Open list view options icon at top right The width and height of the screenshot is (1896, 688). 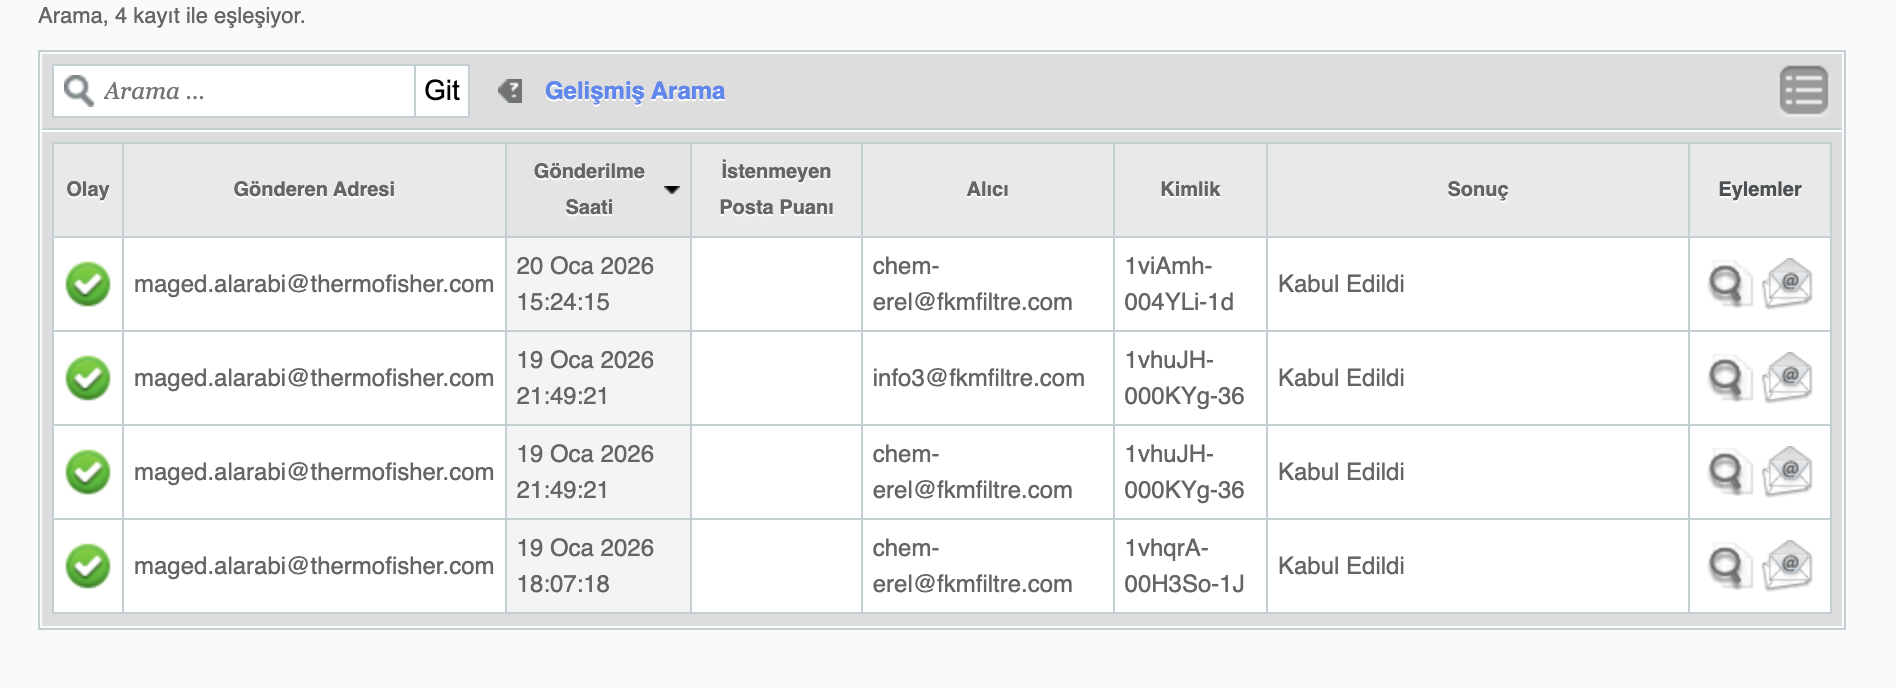pos(1803,90)
